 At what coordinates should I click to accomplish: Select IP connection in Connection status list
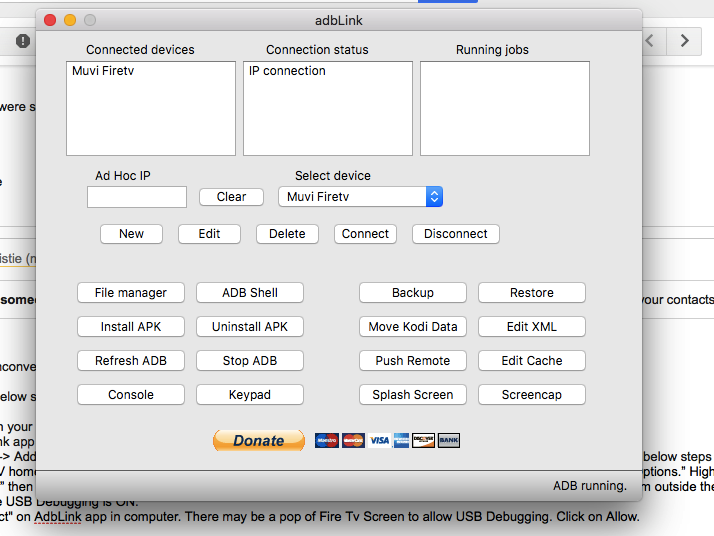[x=287, y=71]
